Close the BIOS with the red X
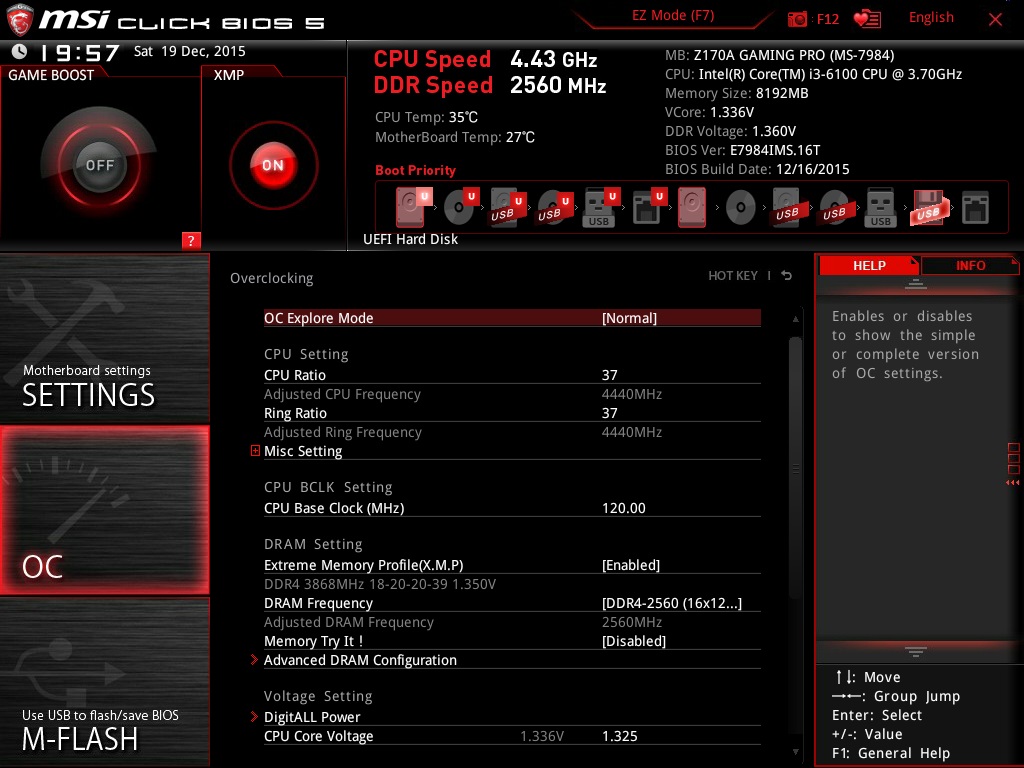 tap(995, 19)
